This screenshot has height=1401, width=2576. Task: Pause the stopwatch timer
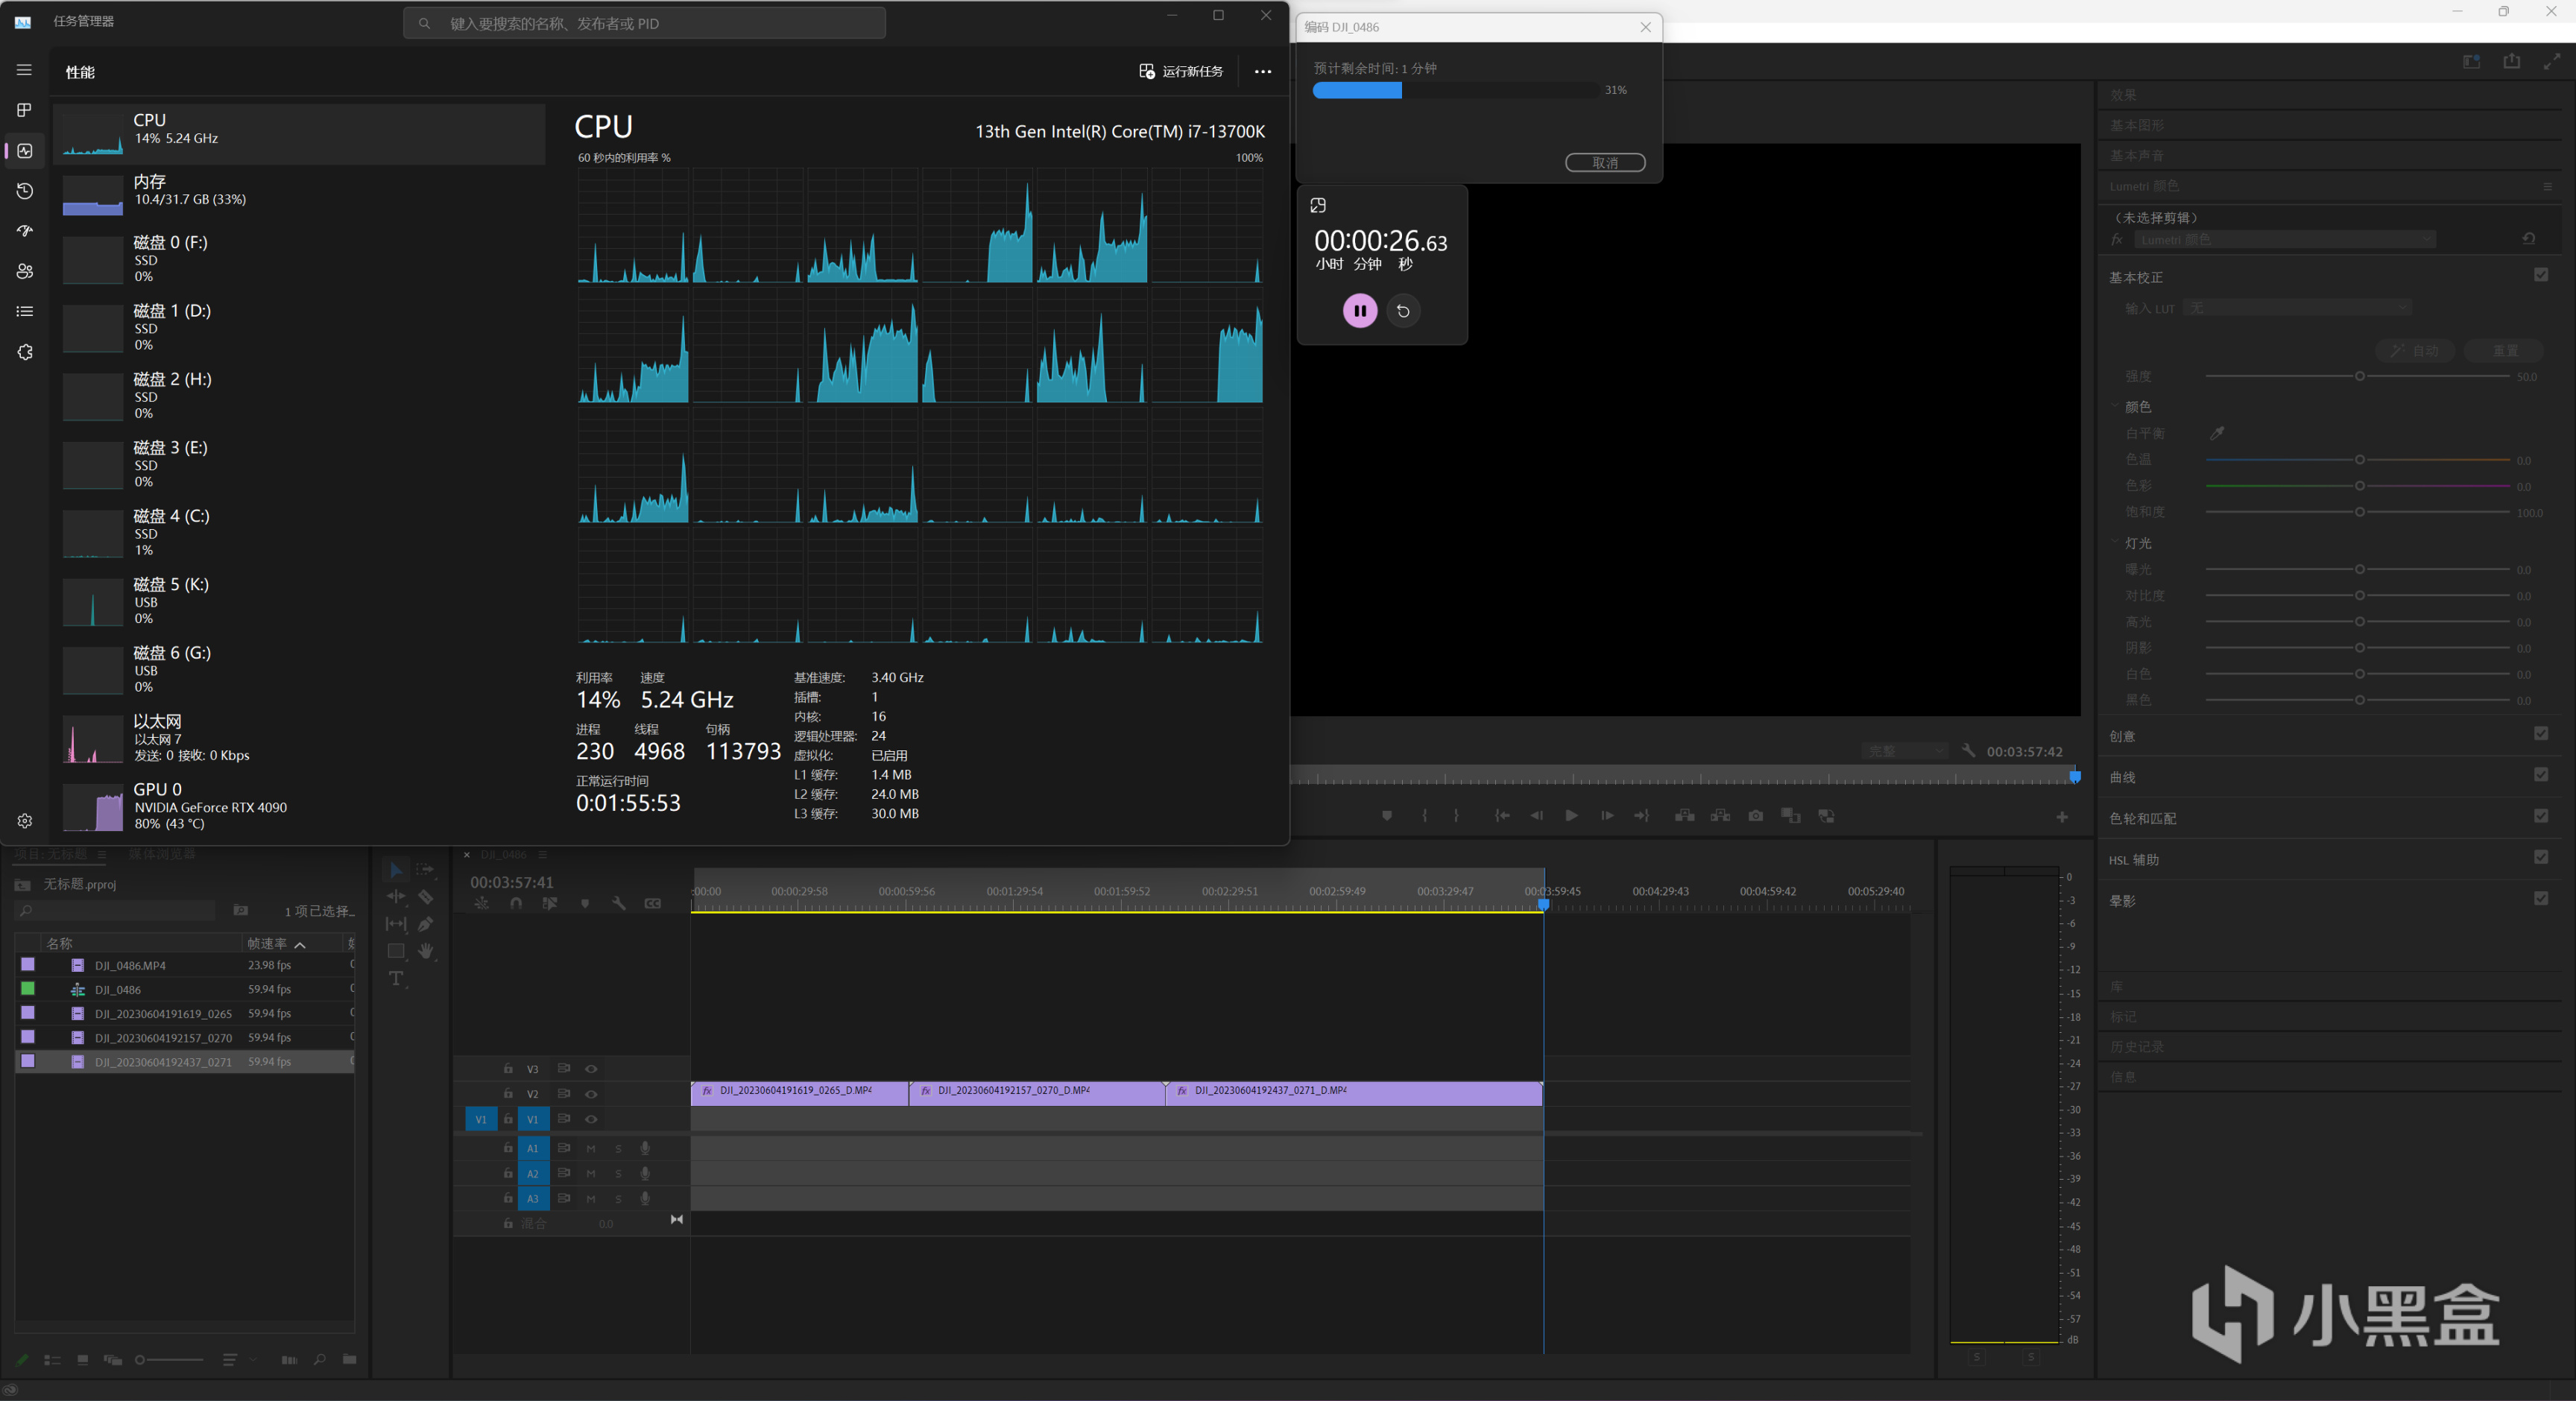coord(1359,311)
